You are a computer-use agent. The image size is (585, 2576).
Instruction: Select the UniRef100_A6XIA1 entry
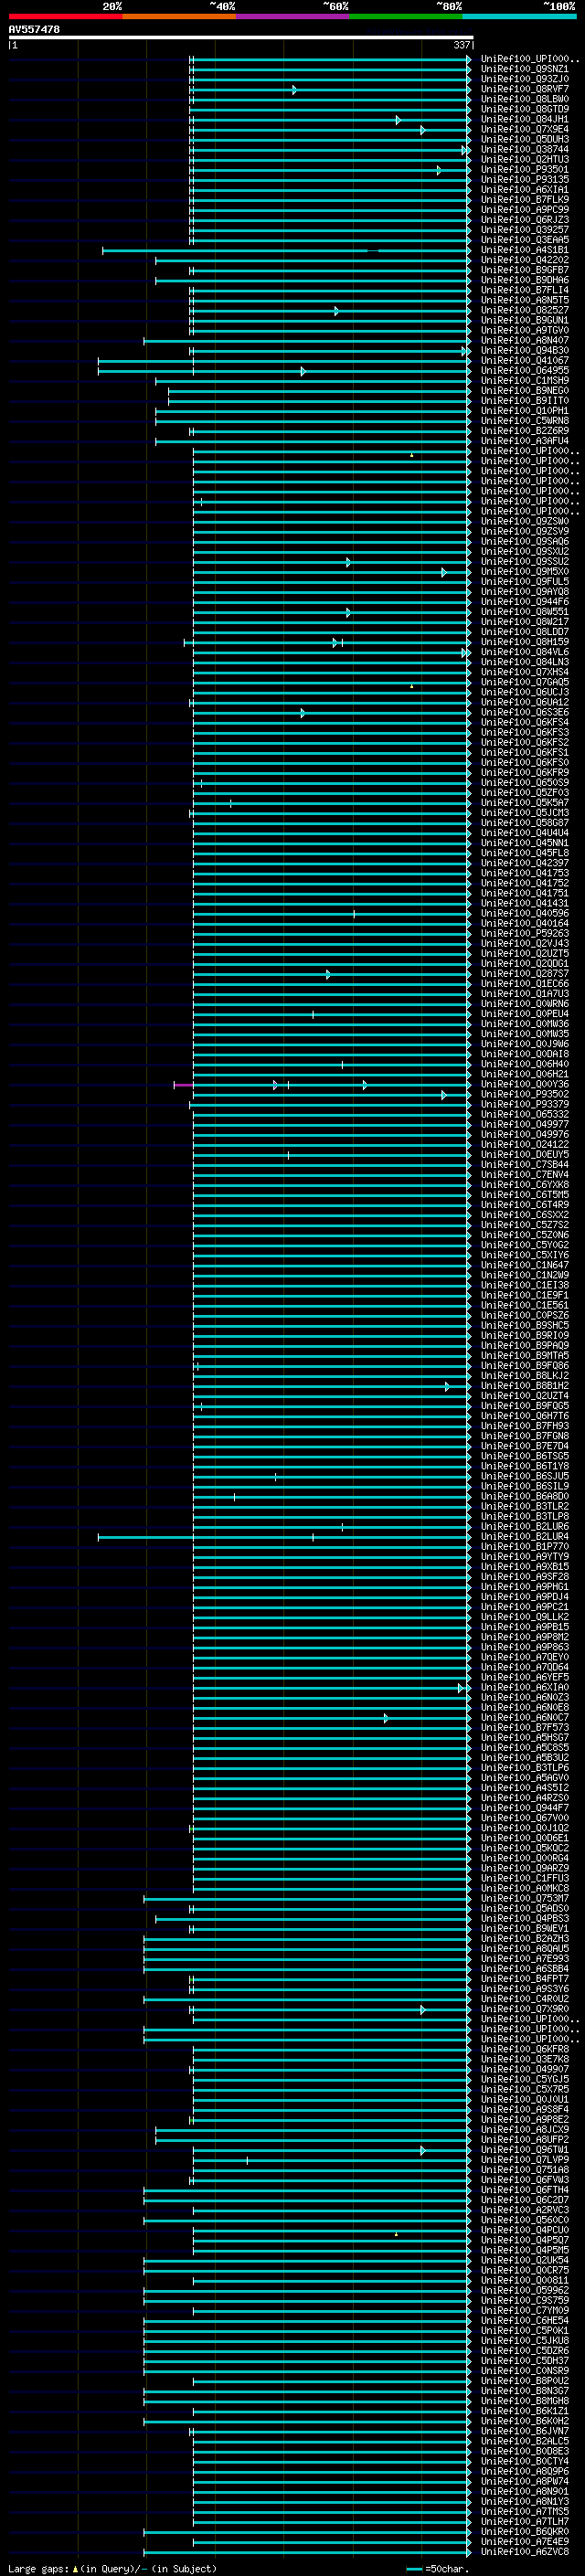pyautogui.click(x=525, y=190)
